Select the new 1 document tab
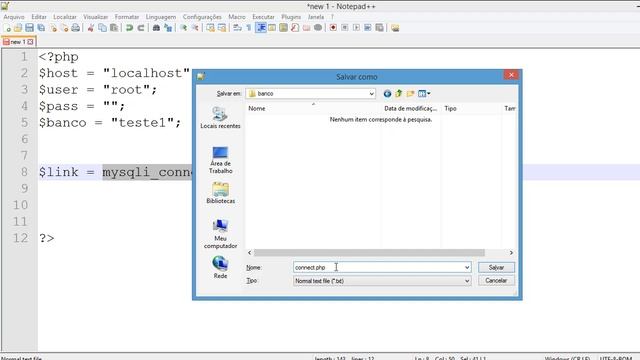 (x=18, y=42)
